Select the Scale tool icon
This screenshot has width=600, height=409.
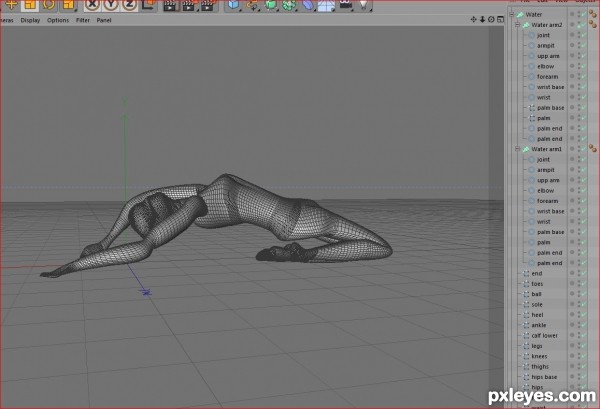(30, 5)
